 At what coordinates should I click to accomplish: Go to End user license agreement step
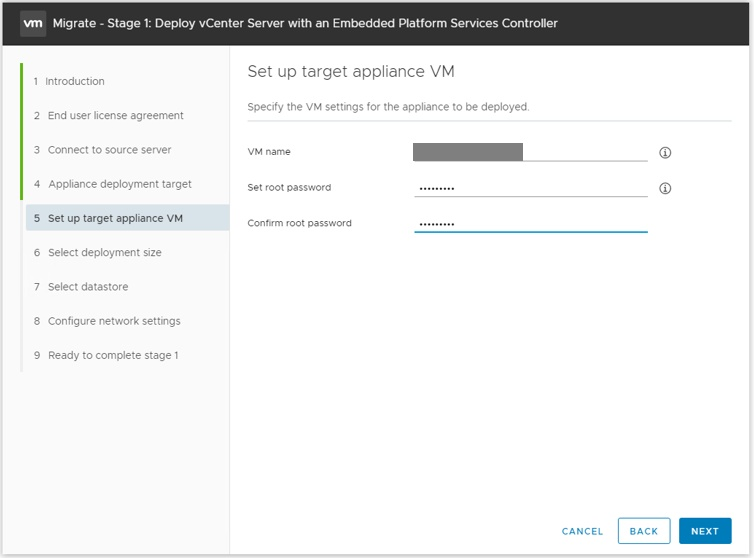click(x=109, y=115)
